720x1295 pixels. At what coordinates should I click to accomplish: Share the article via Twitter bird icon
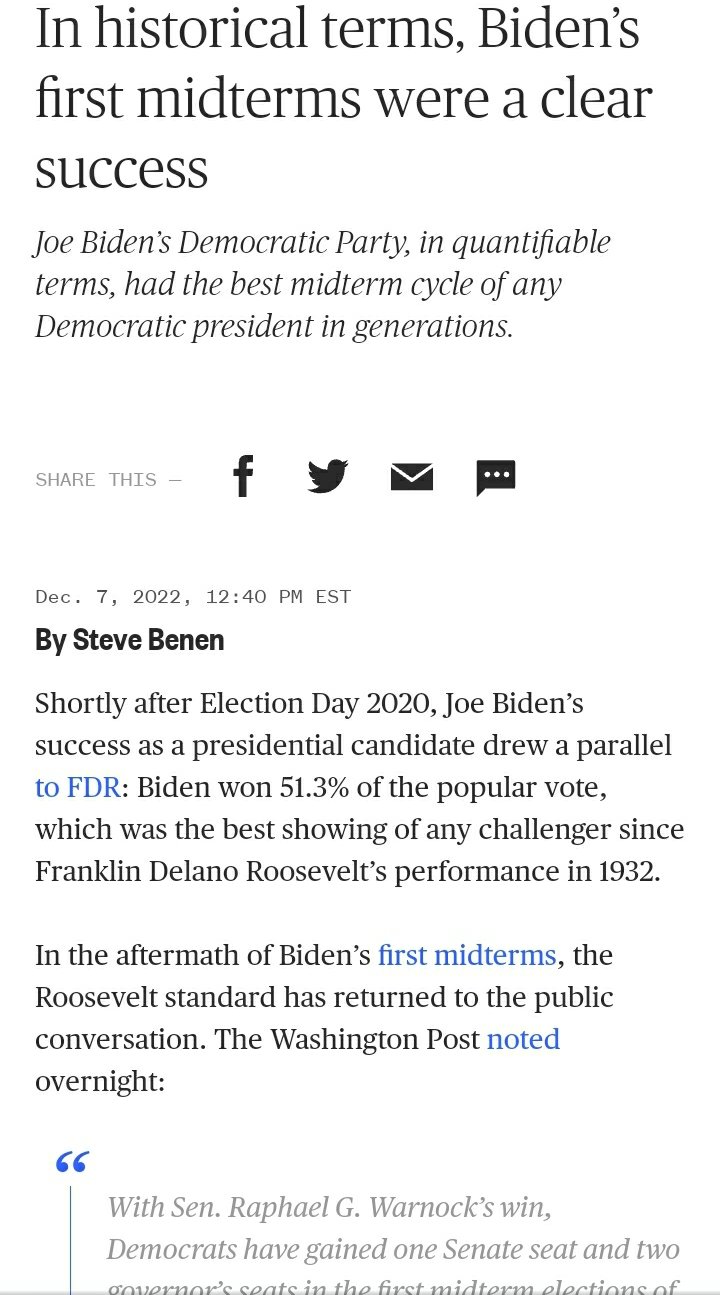tap(327, 476)
